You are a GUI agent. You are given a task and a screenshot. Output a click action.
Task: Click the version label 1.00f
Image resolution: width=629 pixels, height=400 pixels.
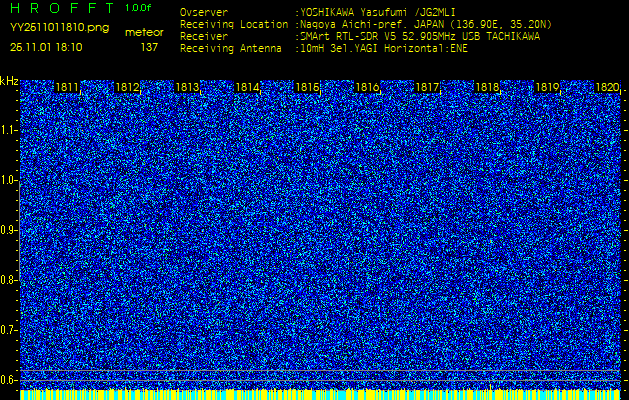[x=138, y=8]
